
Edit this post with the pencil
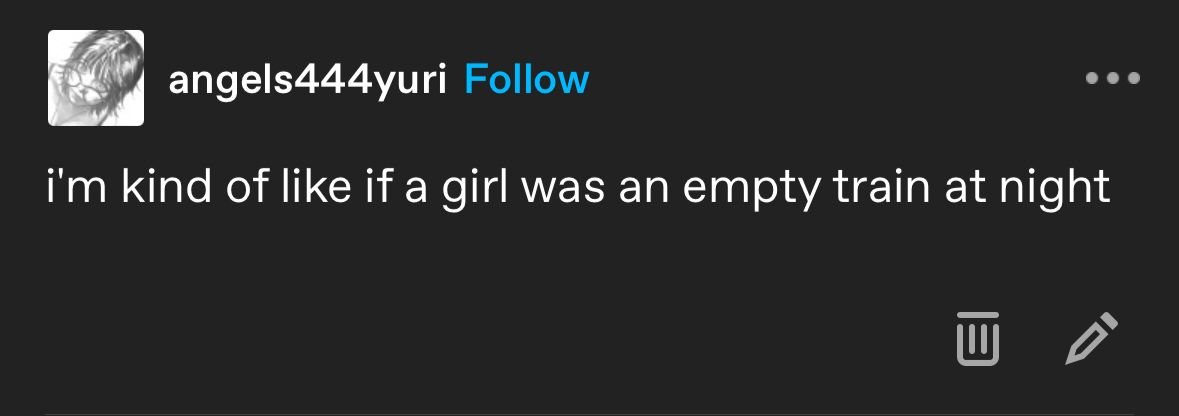pyautogui.click(x=1091, y=337)
